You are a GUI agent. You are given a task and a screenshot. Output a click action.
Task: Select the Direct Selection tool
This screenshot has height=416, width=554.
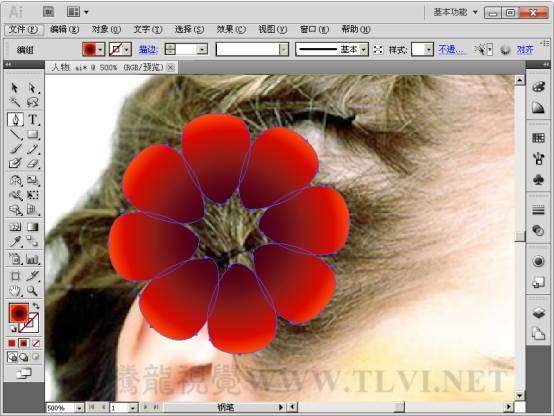pyautogui.click(x=32, y=88)
